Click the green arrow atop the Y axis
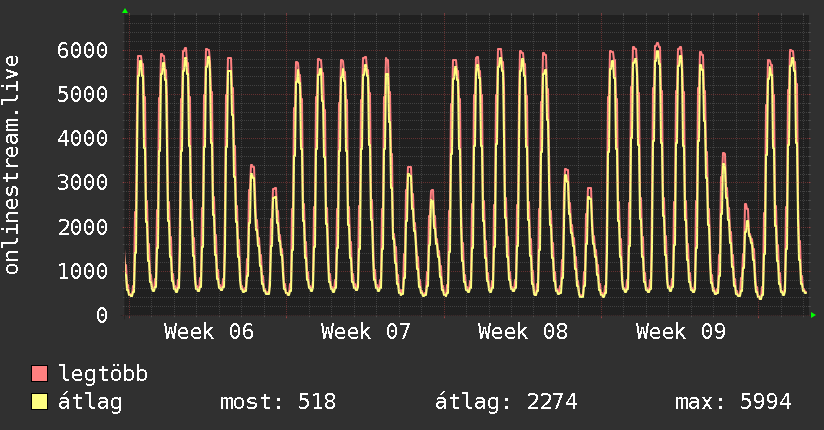This screenshot has height=430, width=824. [x=125, y=11]
